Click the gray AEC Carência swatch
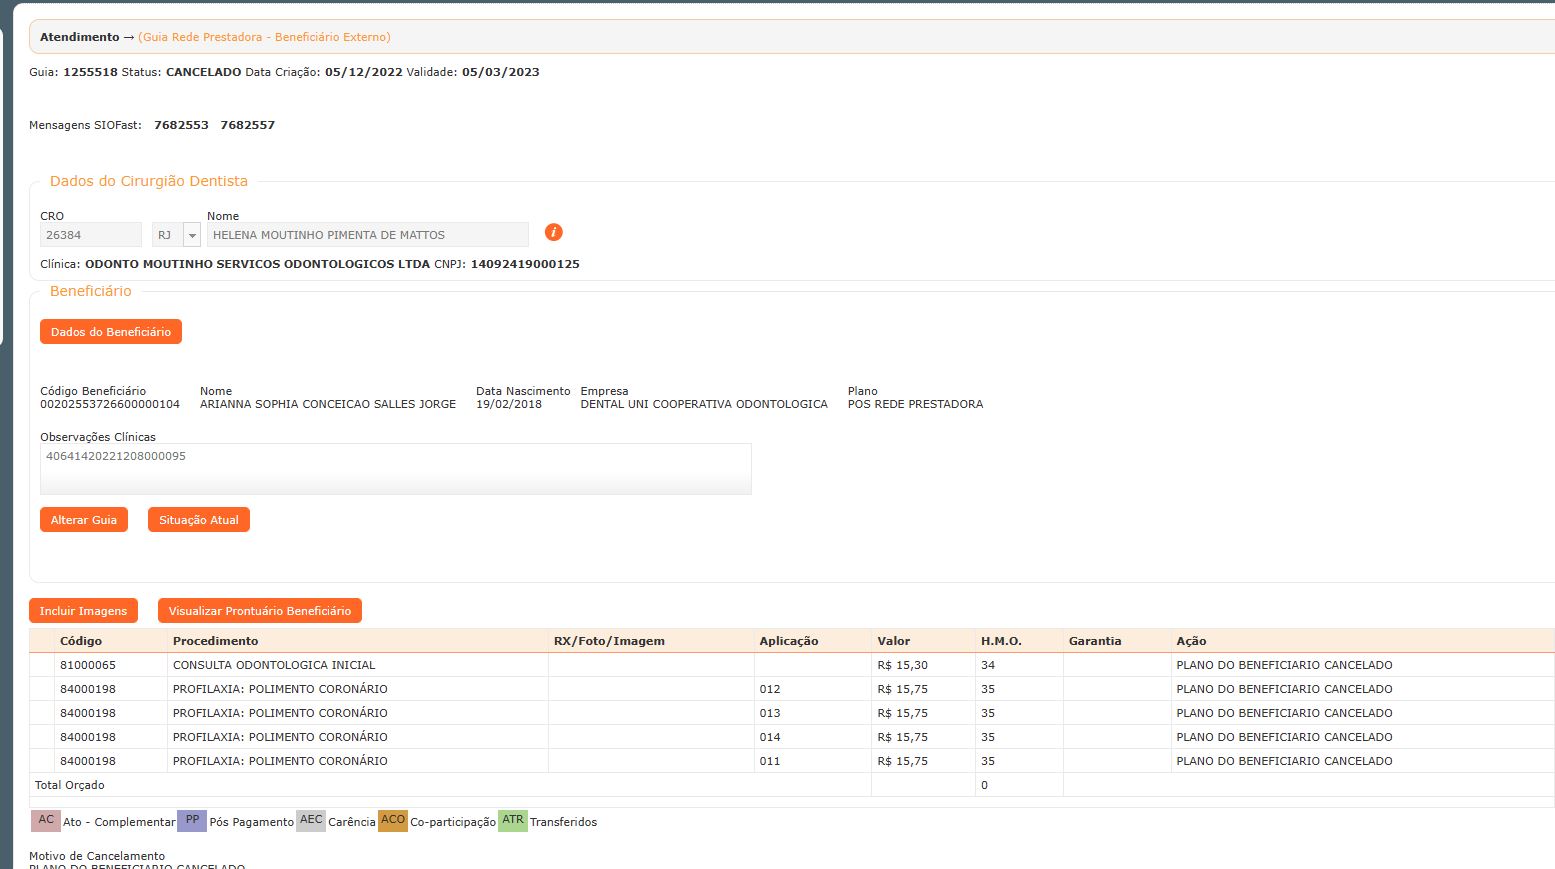The image size is (1555, 869). click(311, 820)
